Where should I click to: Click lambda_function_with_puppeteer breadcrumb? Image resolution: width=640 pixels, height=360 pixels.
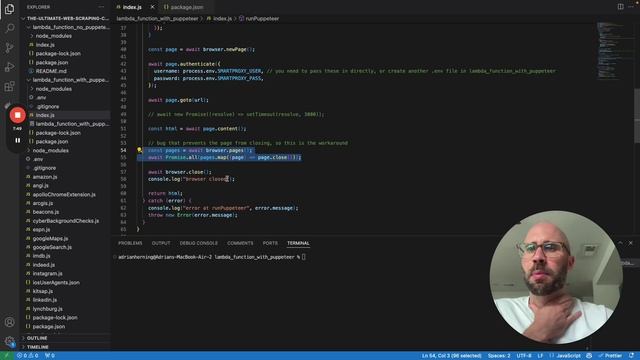point(158,18)
